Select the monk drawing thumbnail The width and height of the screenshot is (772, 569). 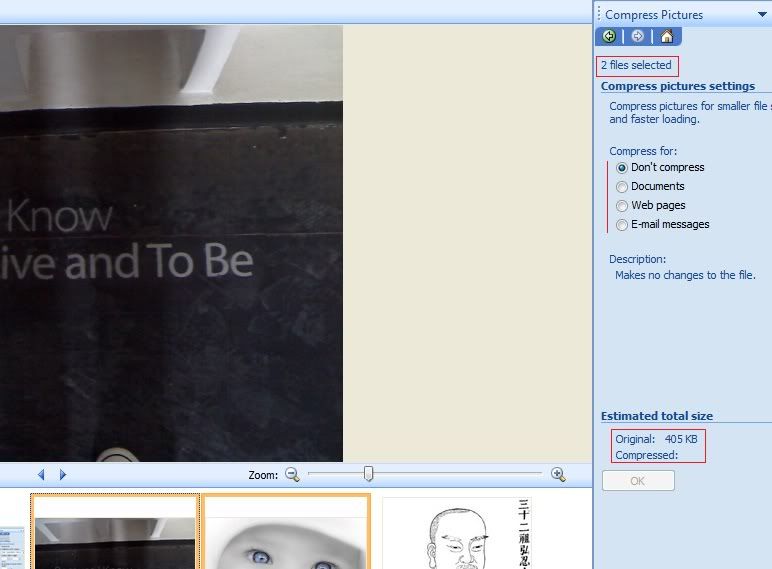click(x=457, y=534)
